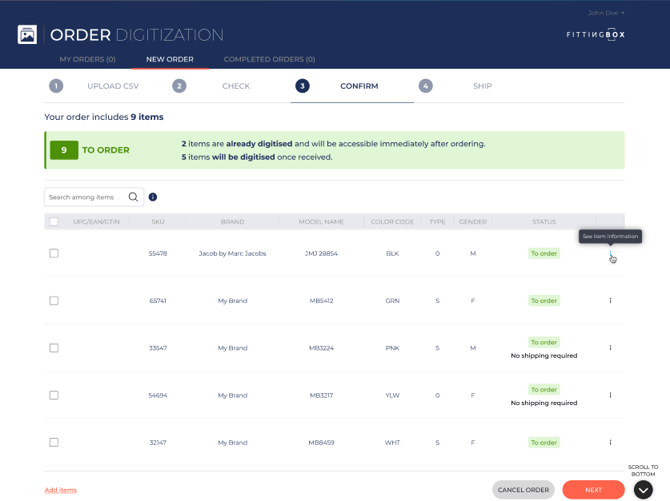The height and width of the screenshot is (501, 670).
Task: Select the checkbox for model MB5412
Action: [x=54, y=301]
